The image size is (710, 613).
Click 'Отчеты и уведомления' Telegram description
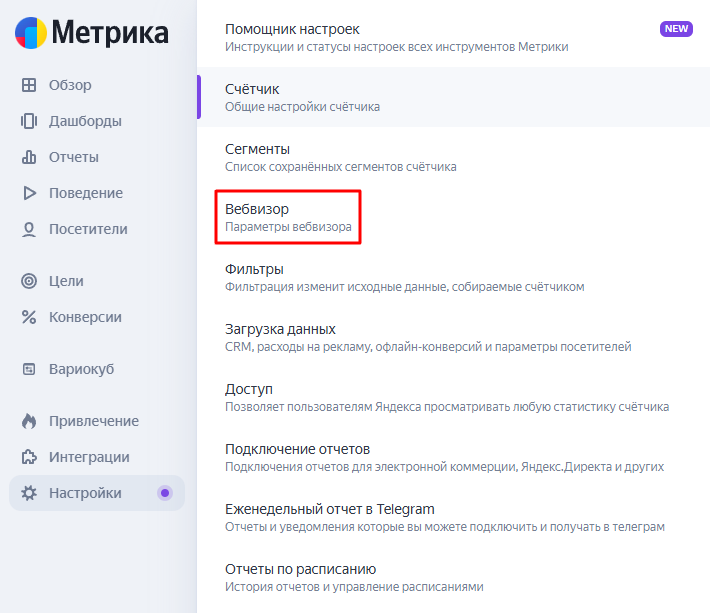click(x=445, y=527)
